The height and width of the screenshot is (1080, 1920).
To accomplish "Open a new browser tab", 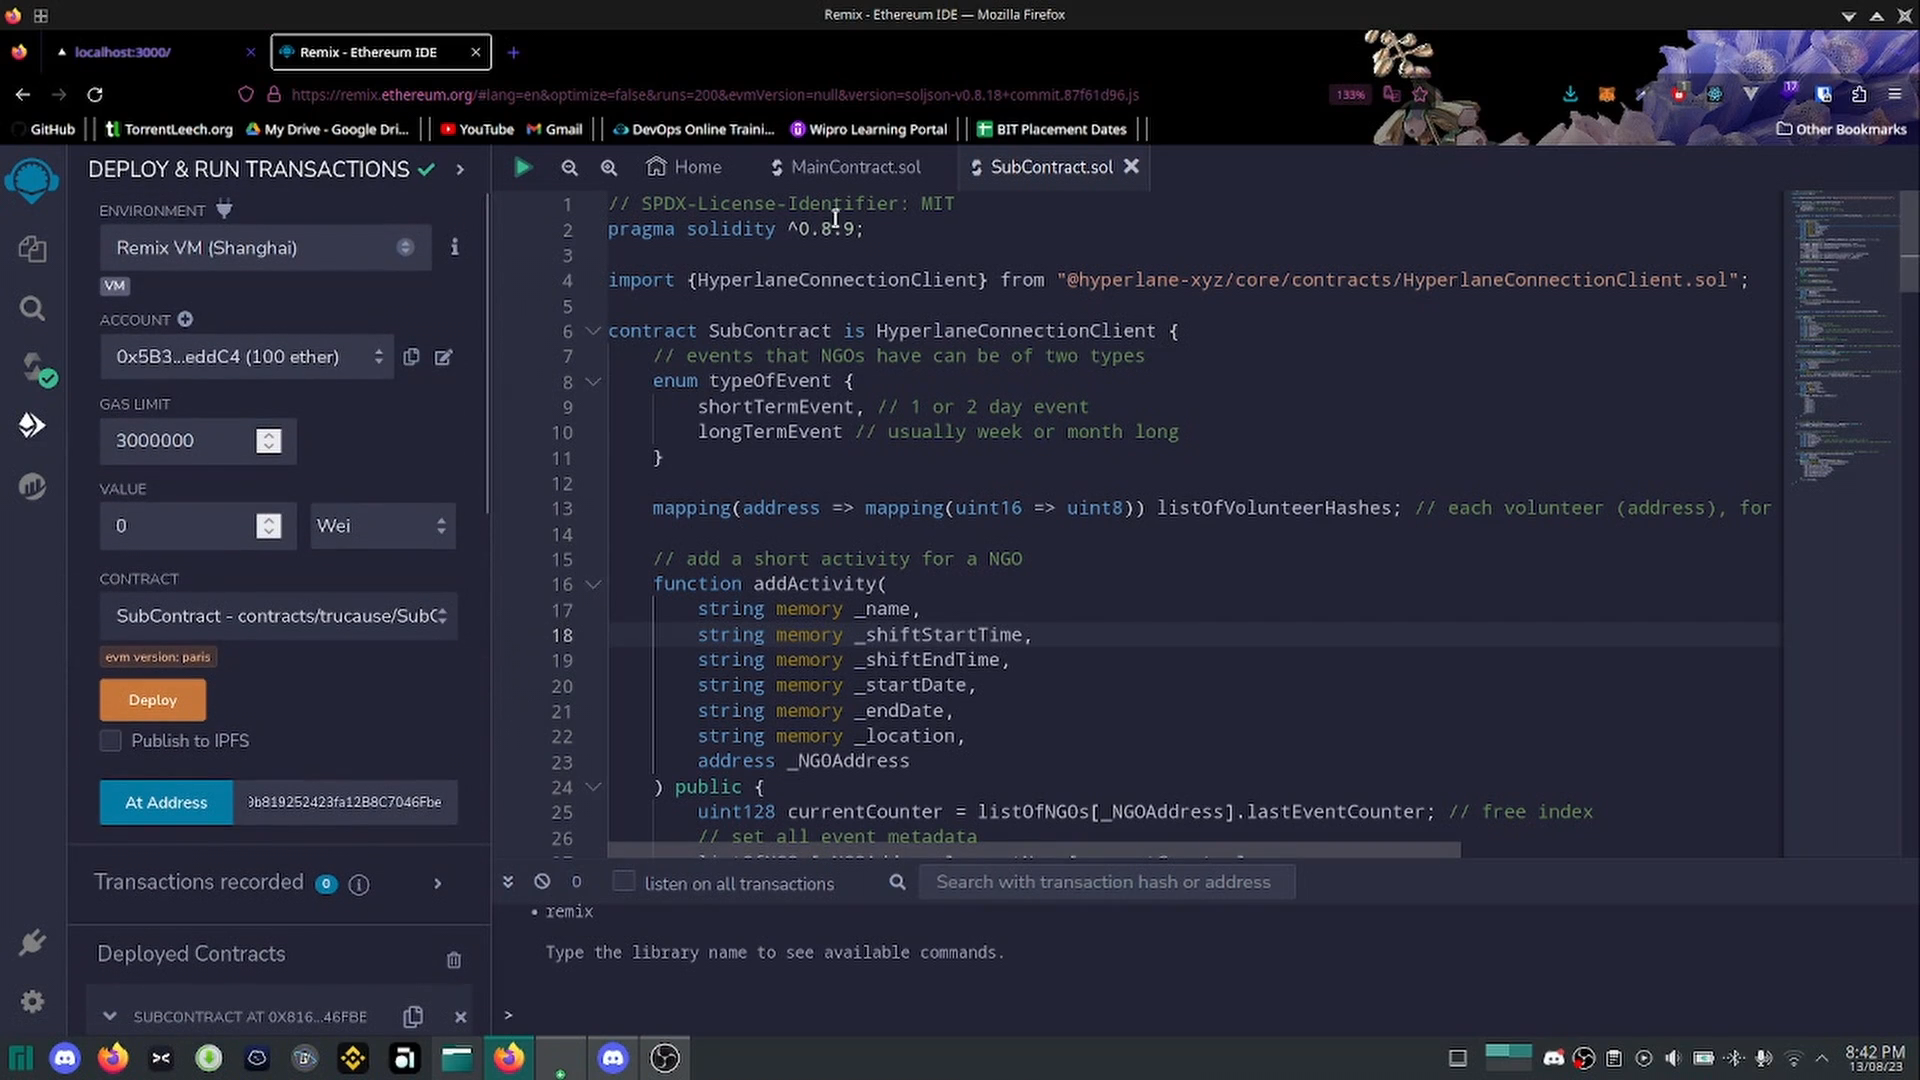I will 513,52.
